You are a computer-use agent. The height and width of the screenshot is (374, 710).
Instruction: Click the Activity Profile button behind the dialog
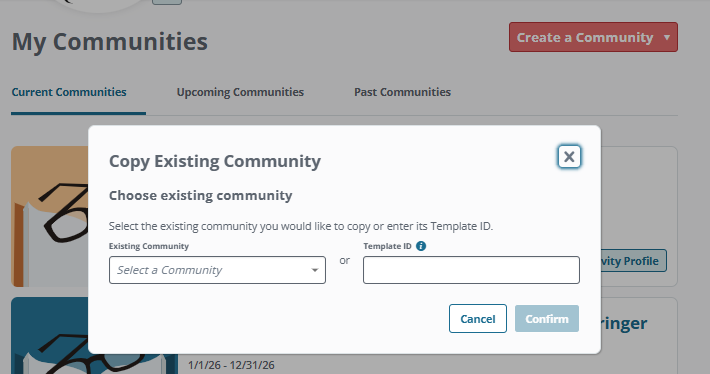[x=634, y=261]
